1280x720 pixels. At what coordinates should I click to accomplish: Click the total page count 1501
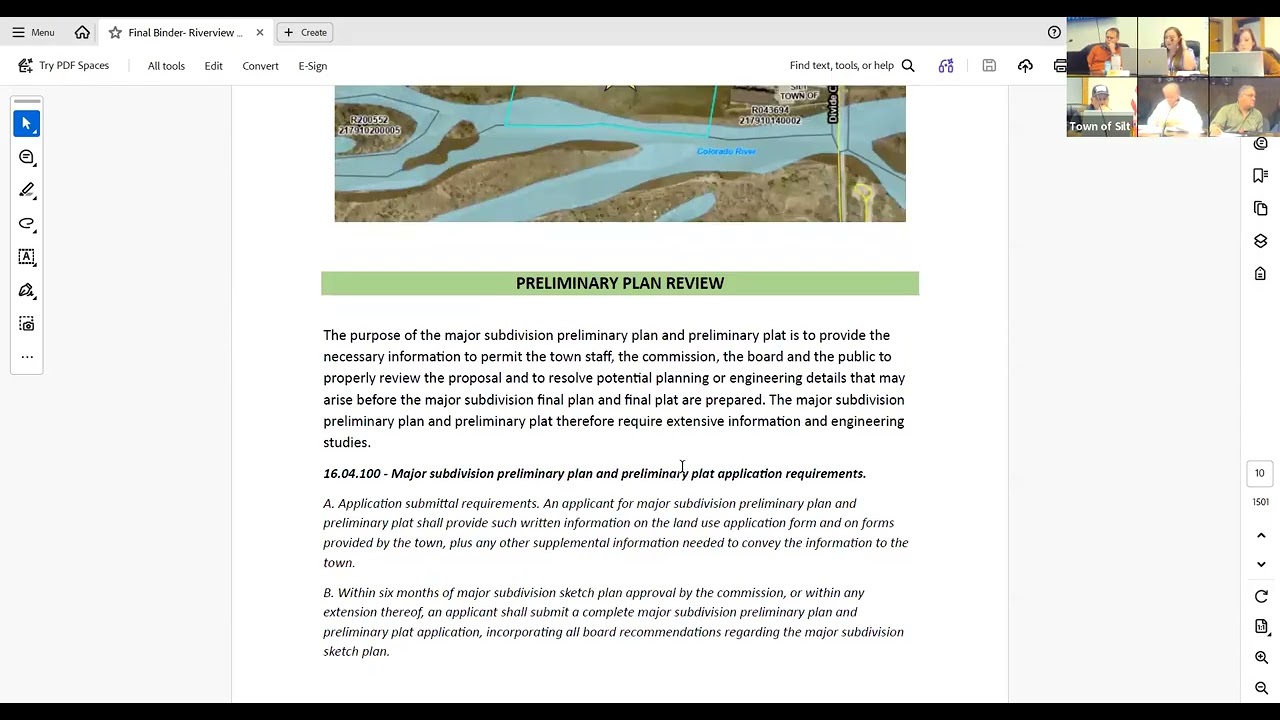1260,502
